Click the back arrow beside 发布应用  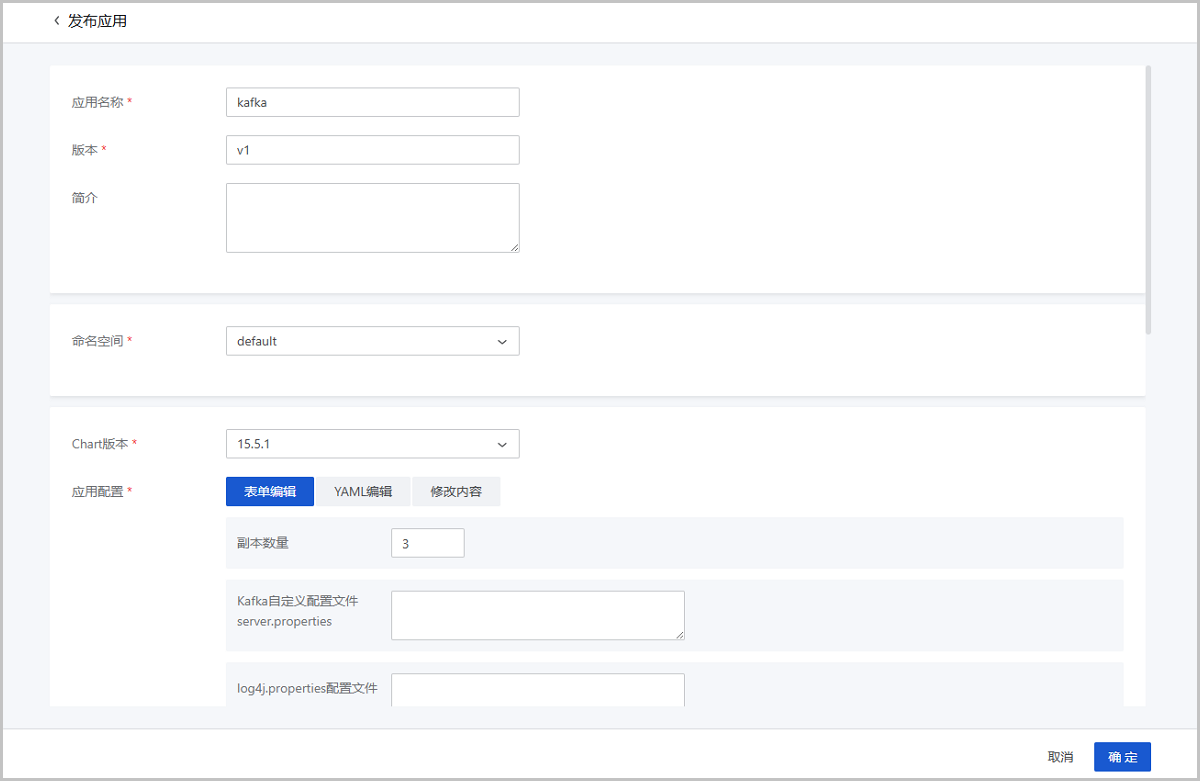click(x=57, y=21)
